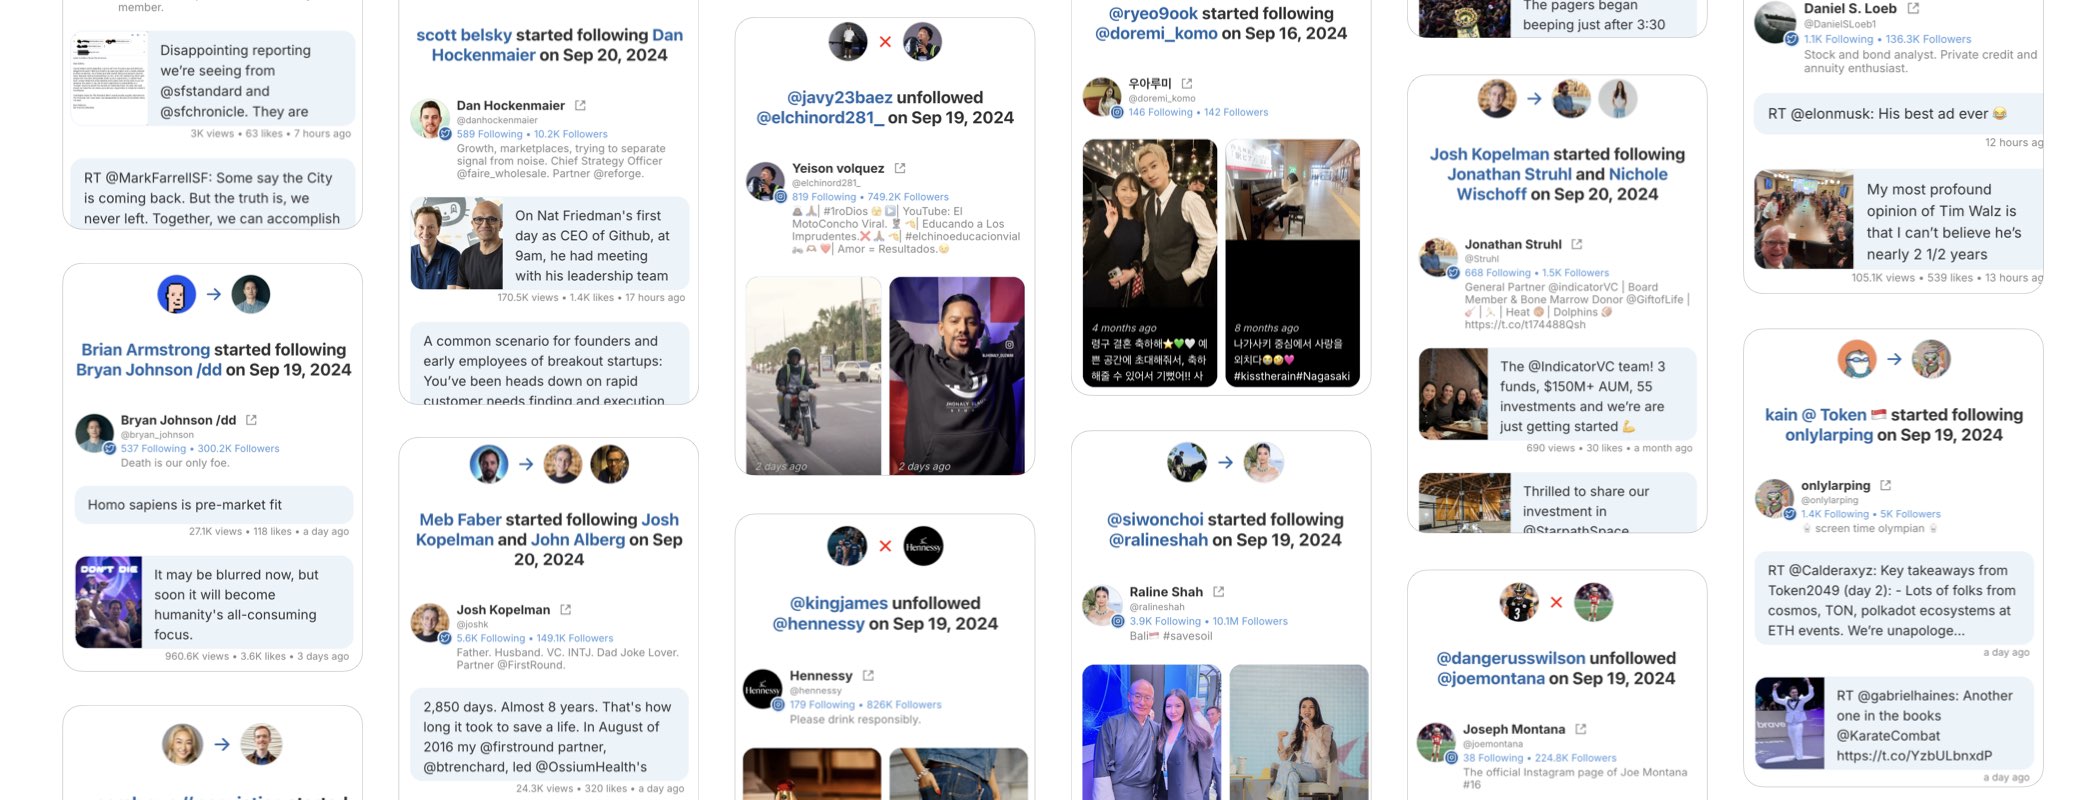Open '@IndicatorVC team' tweet thumbnail

click(1453, 394)
